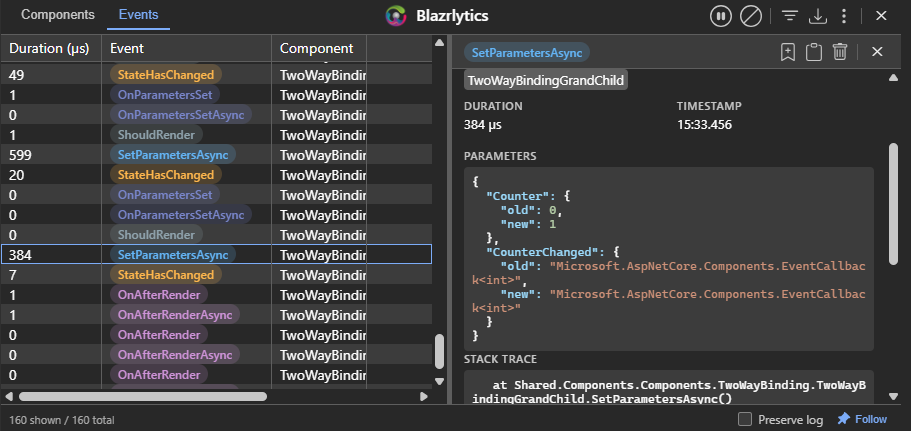The image size is (911, 431).
Task: Toggle the Follow pin button
Action: click(x=862, y=419)
